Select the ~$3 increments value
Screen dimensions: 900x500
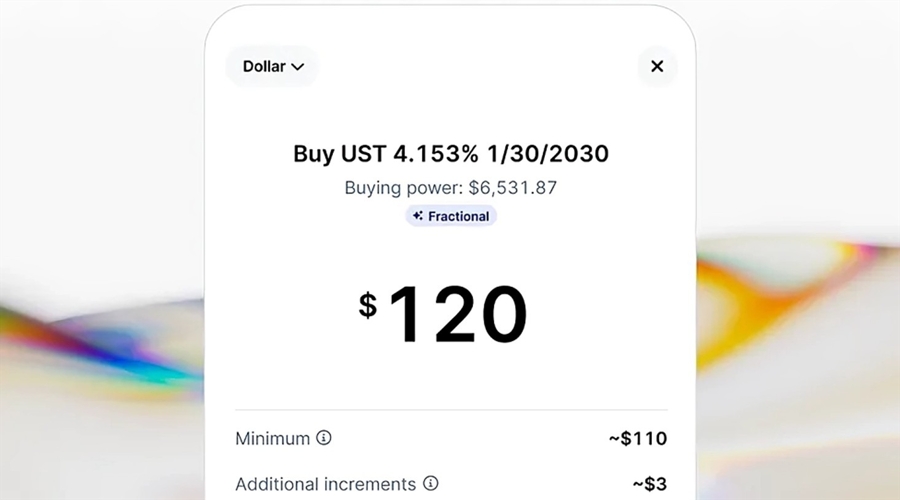pos(649,484)
